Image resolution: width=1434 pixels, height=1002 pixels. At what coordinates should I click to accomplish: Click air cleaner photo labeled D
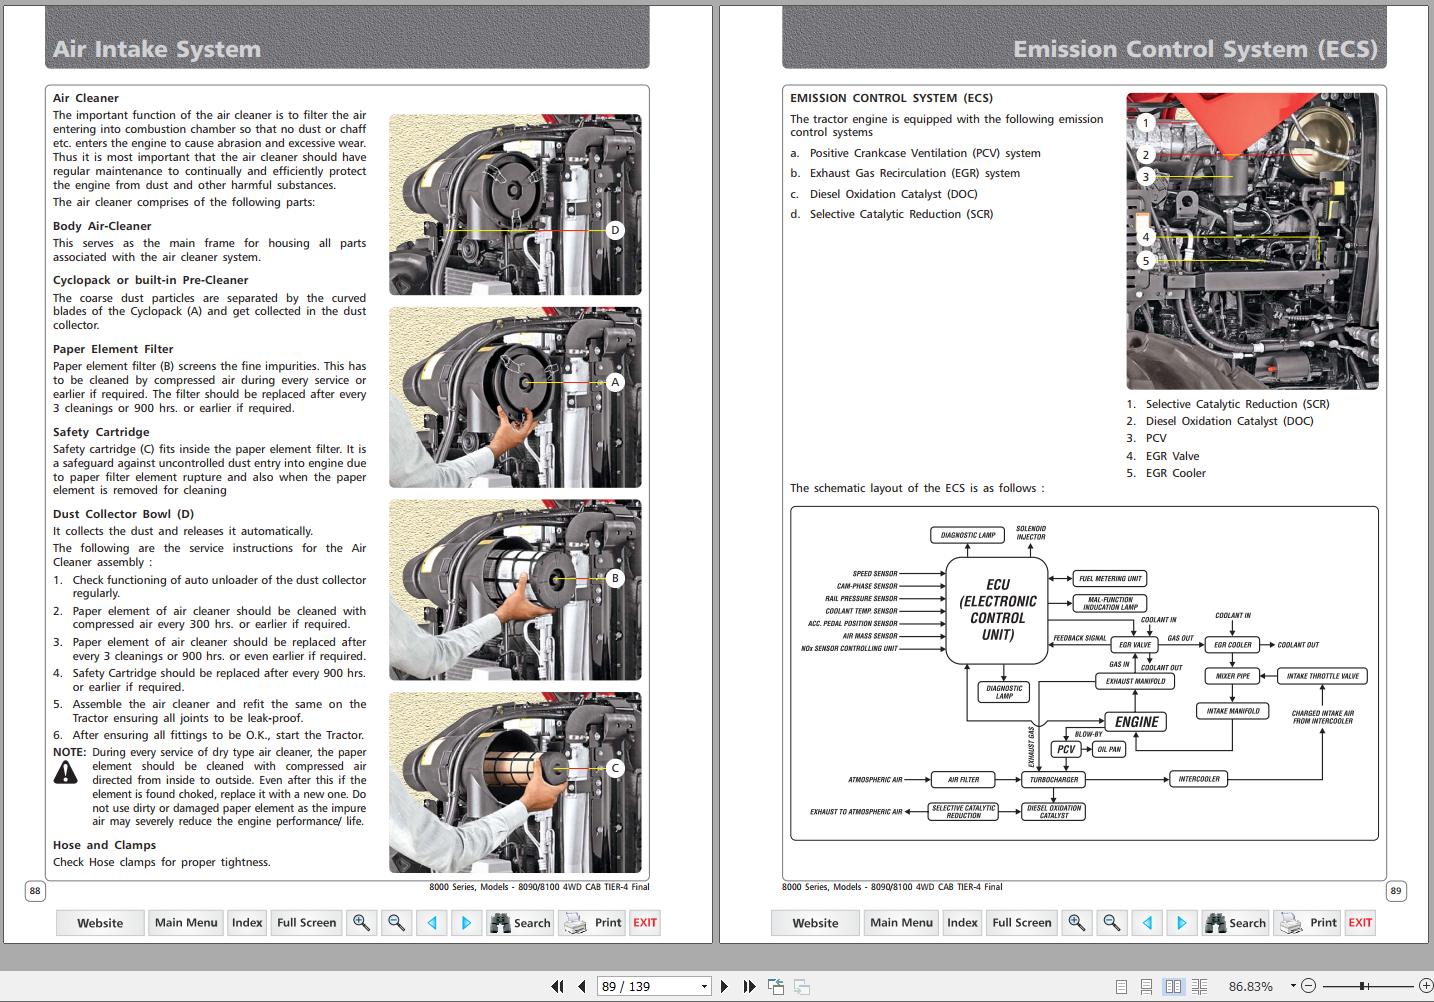tap(515, 204)
